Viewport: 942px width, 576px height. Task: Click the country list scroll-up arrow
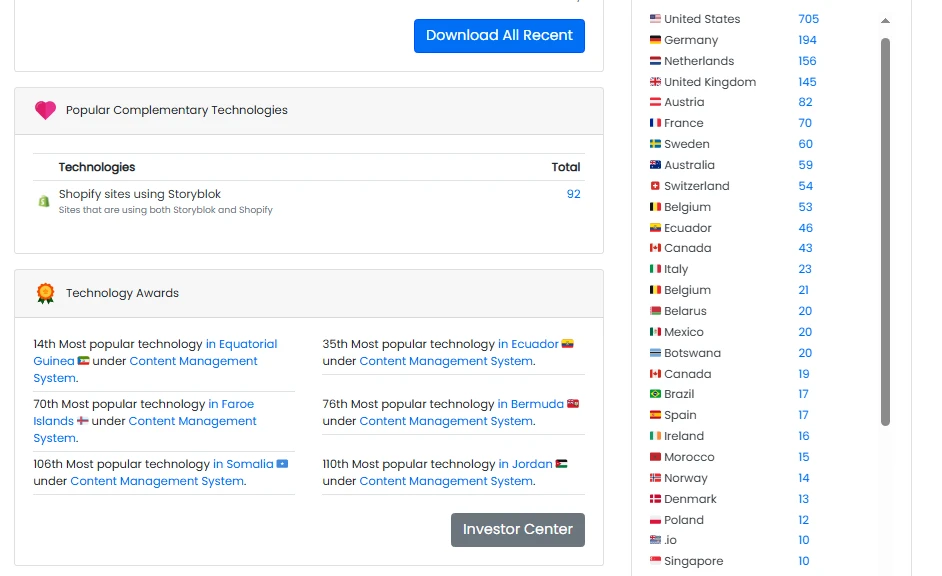point(885,20)
